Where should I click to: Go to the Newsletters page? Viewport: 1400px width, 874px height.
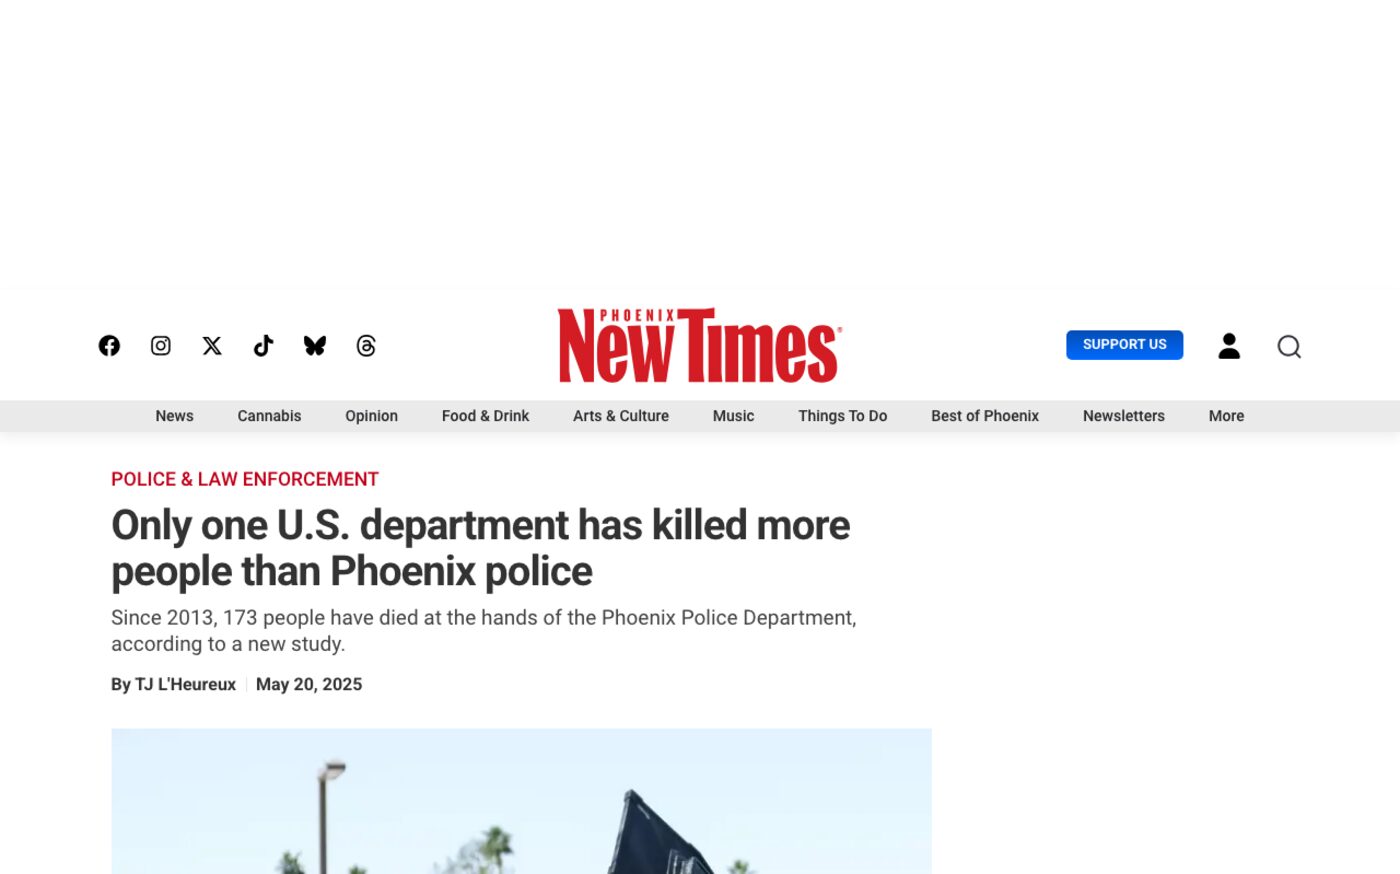click(1123, 416)
